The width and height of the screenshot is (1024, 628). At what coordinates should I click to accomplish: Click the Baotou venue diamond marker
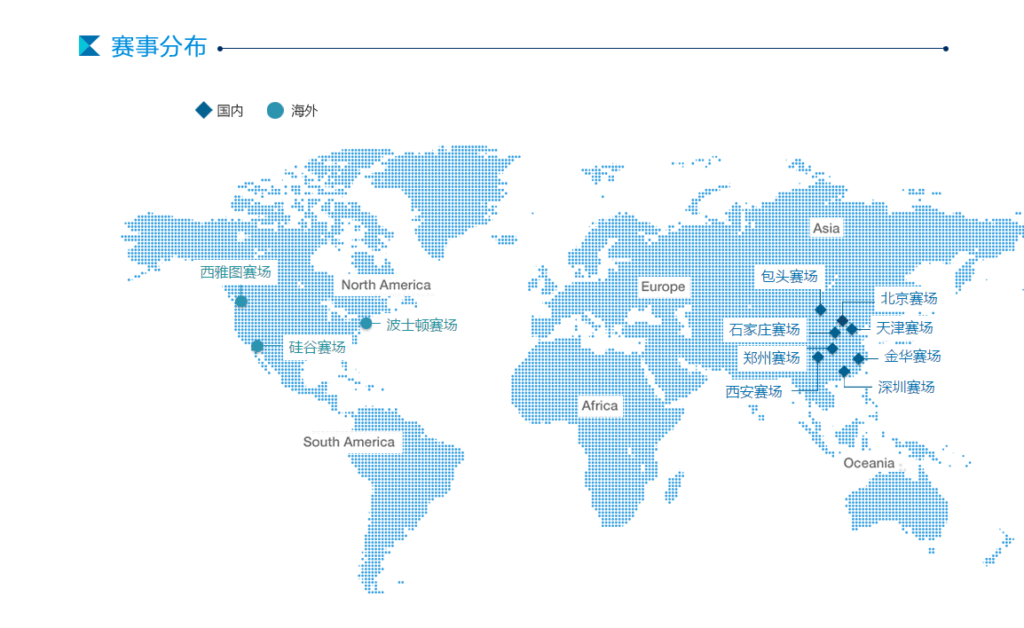pyautogui.click(x=820, y=310)
